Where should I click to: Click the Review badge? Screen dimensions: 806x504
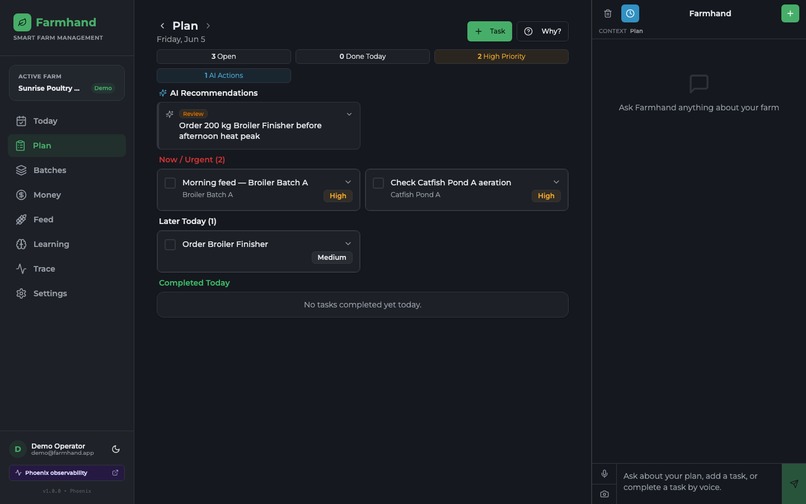(193, 114)
